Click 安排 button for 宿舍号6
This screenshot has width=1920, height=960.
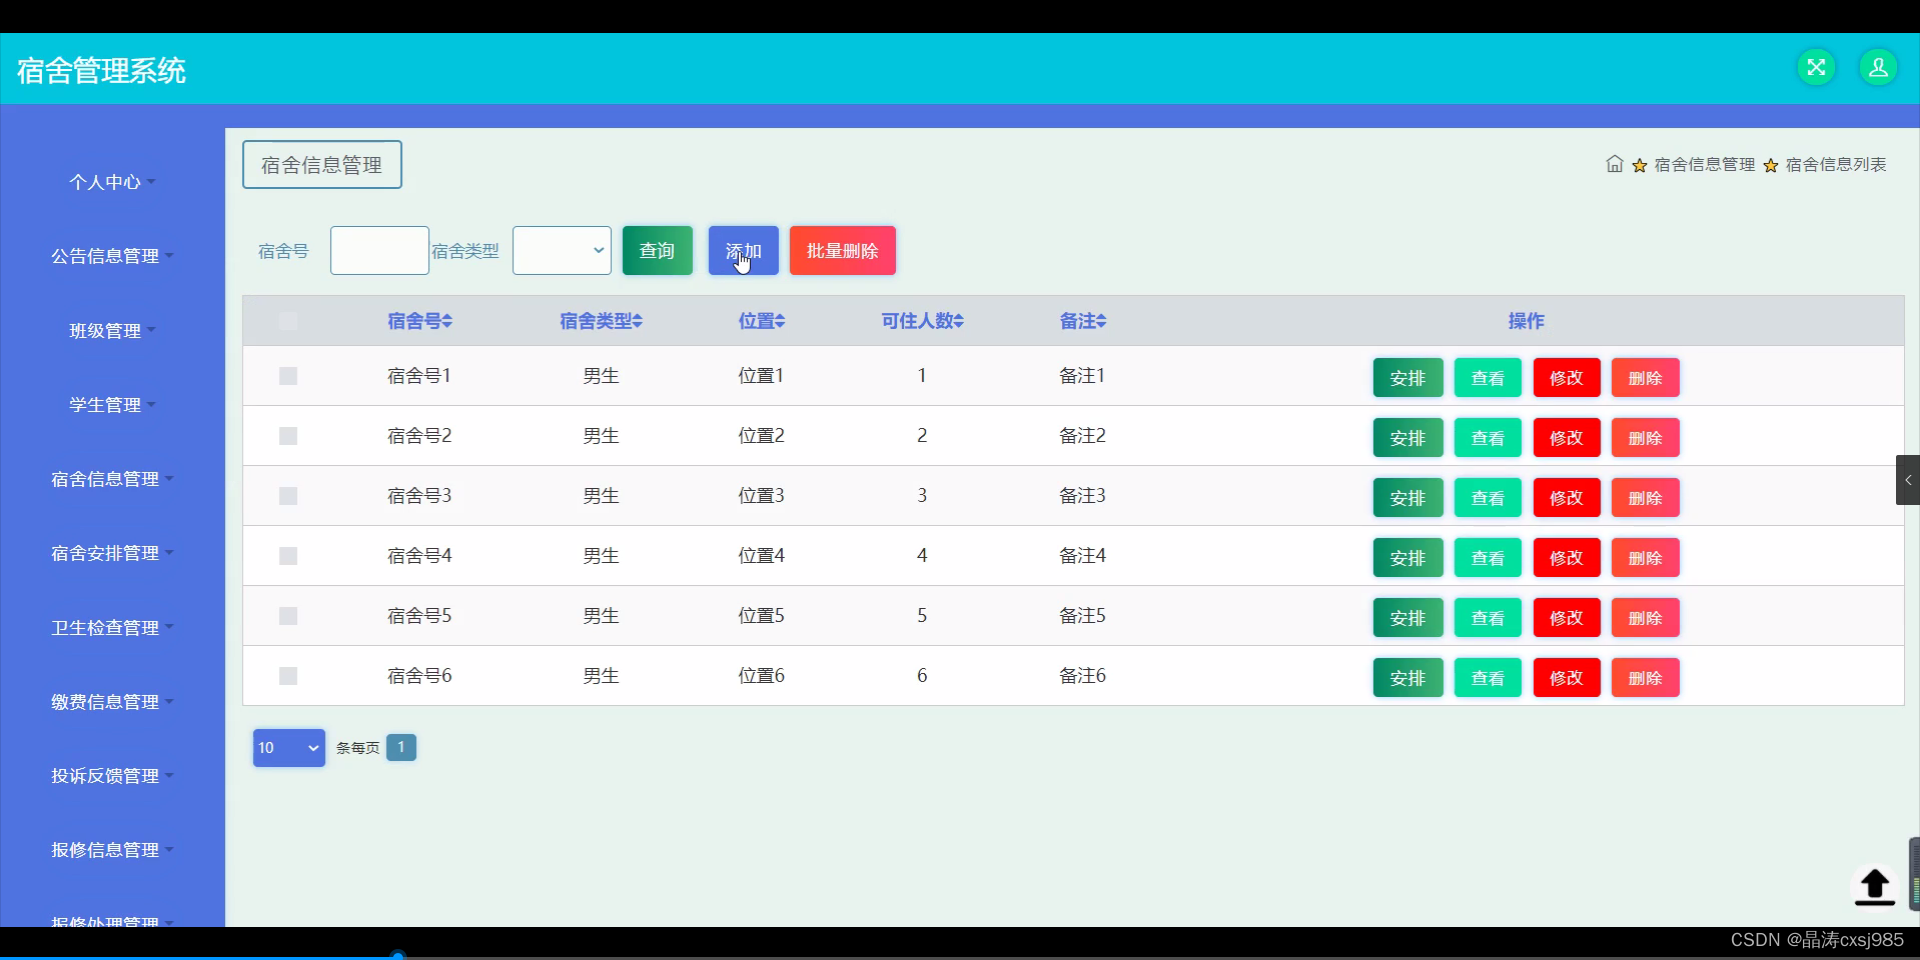pyautogui.click(x=1408, y=678)
